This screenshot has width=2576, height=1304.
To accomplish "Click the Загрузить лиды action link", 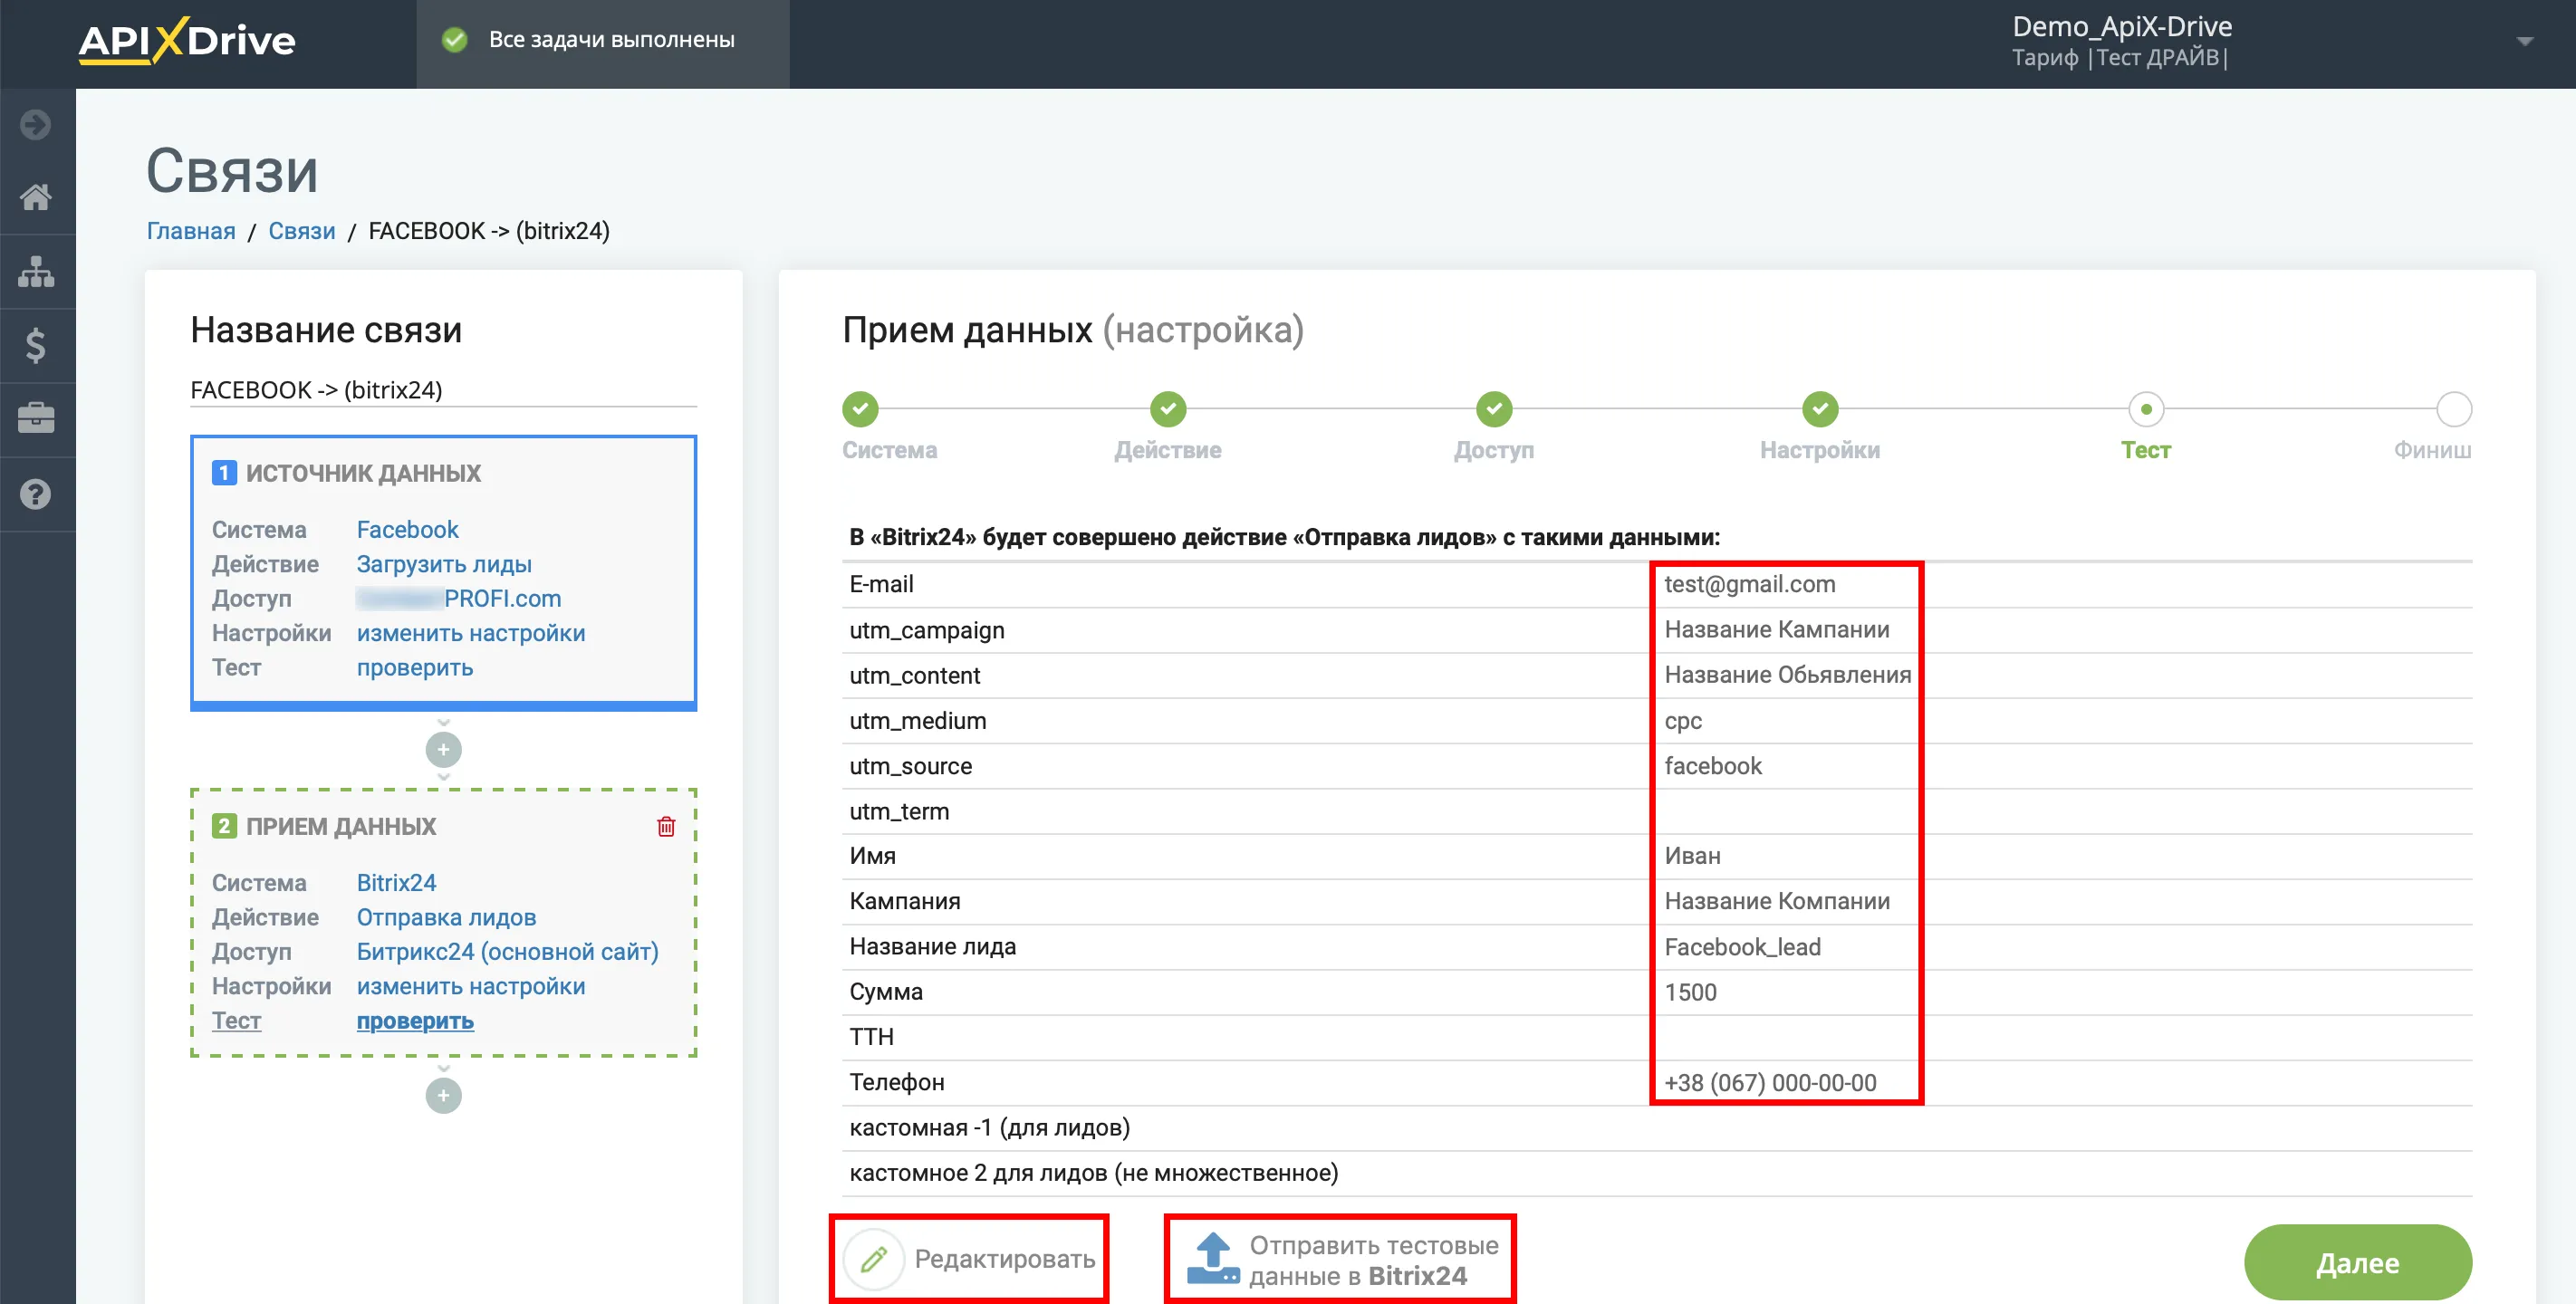I will click(x=444, y=564).
